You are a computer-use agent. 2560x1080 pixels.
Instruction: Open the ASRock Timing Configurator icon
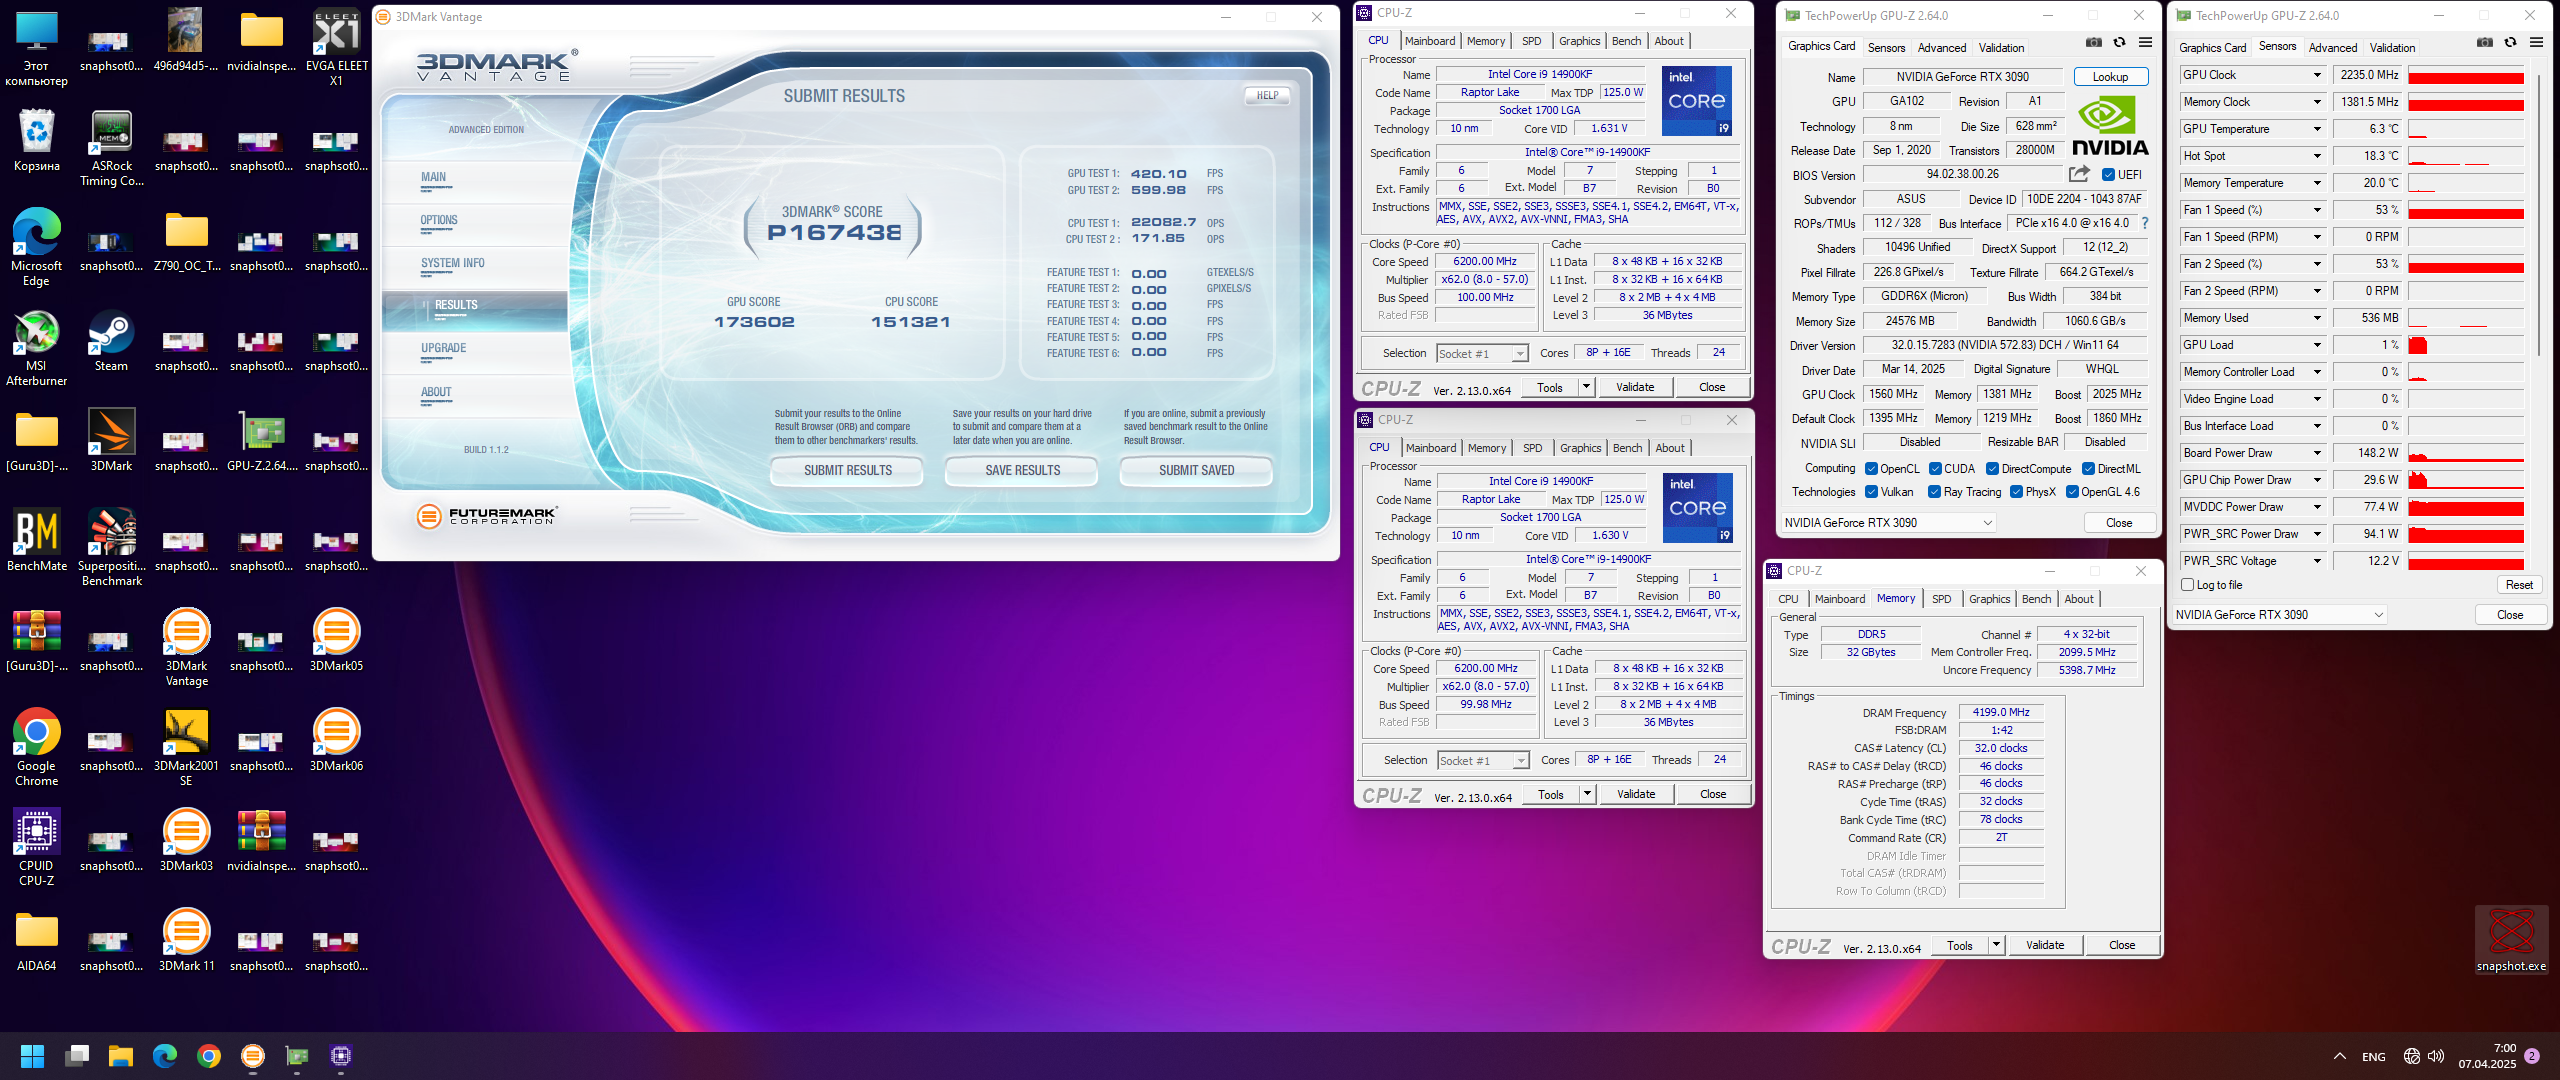coord(112,146)
